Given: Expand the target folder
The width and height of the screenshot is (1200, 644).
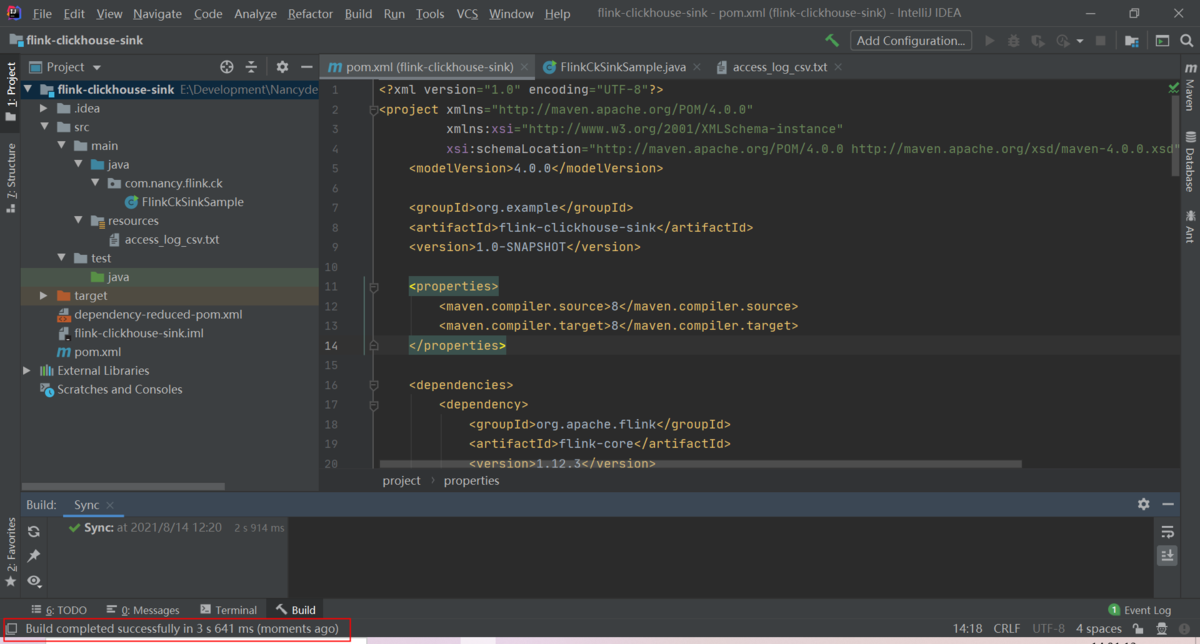Looking at the screenshot, I should point(44,296).
